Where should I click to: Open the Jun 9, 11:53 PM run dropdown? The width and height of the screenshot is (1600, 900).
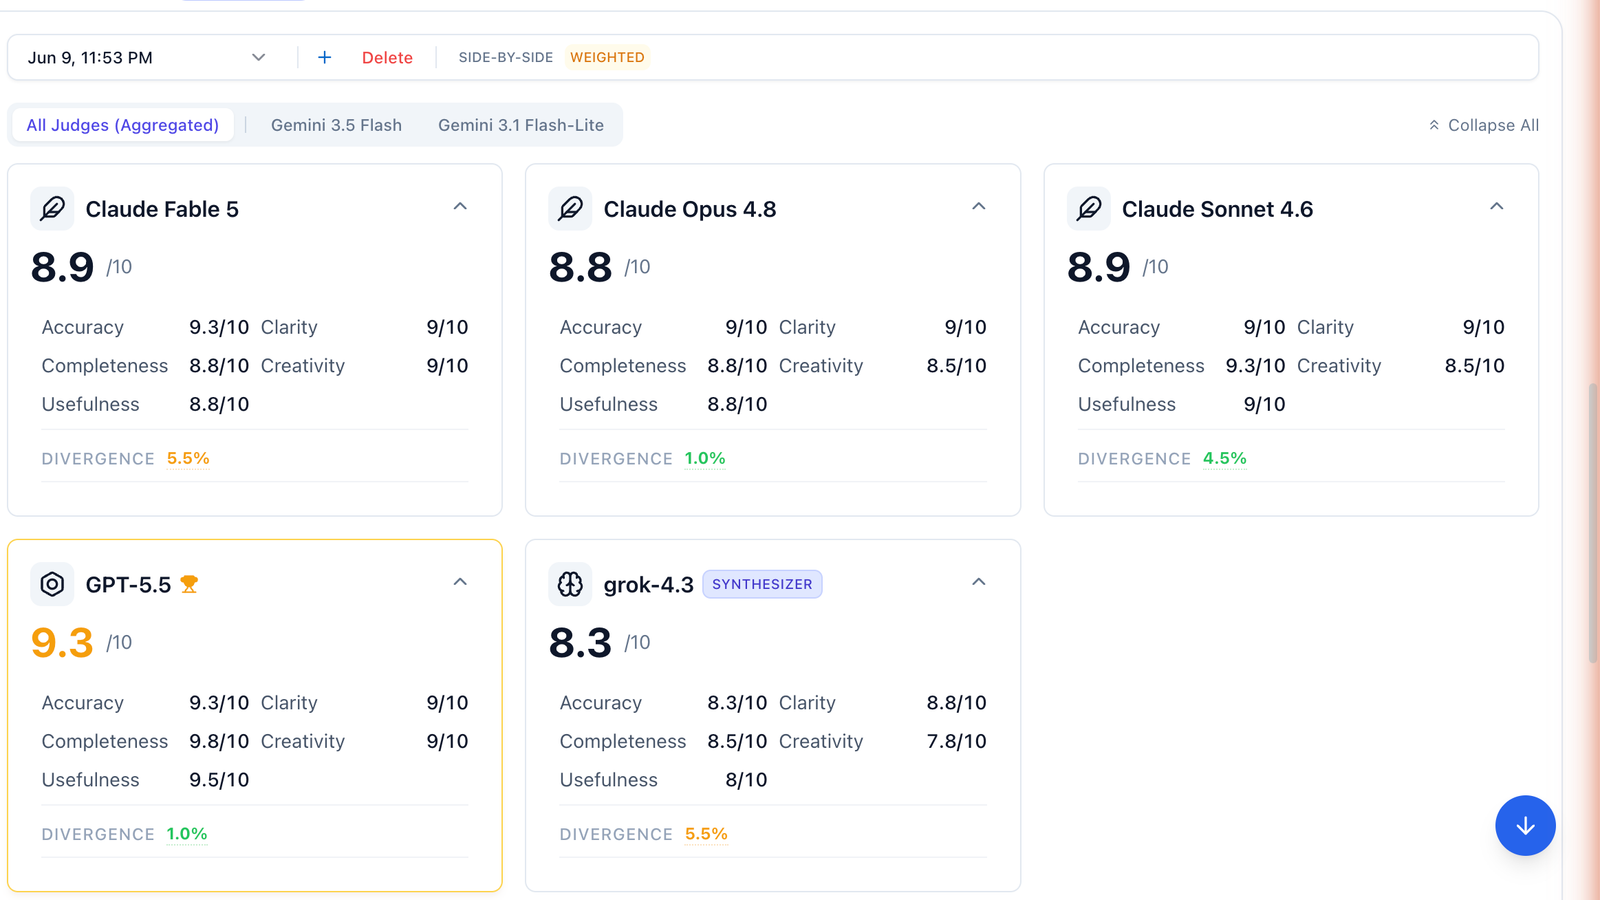tap(147, 58)
